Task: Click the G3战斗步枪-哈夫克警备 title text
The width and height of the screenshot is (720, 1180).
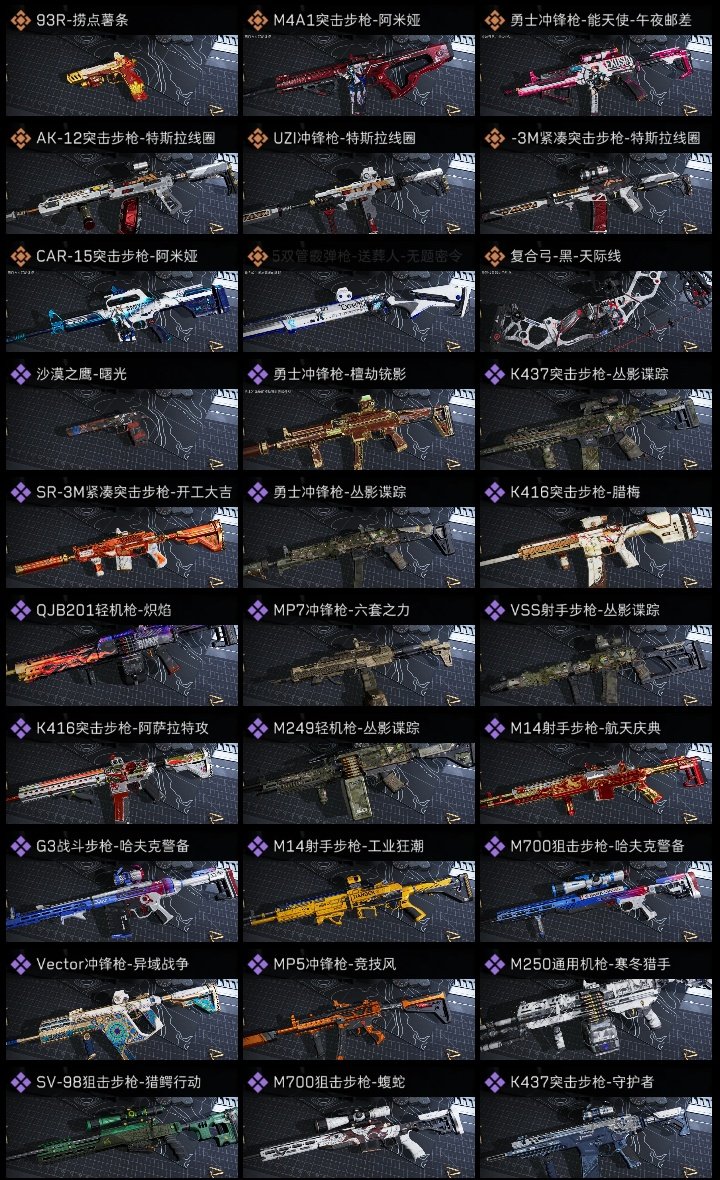Action: 113,846
